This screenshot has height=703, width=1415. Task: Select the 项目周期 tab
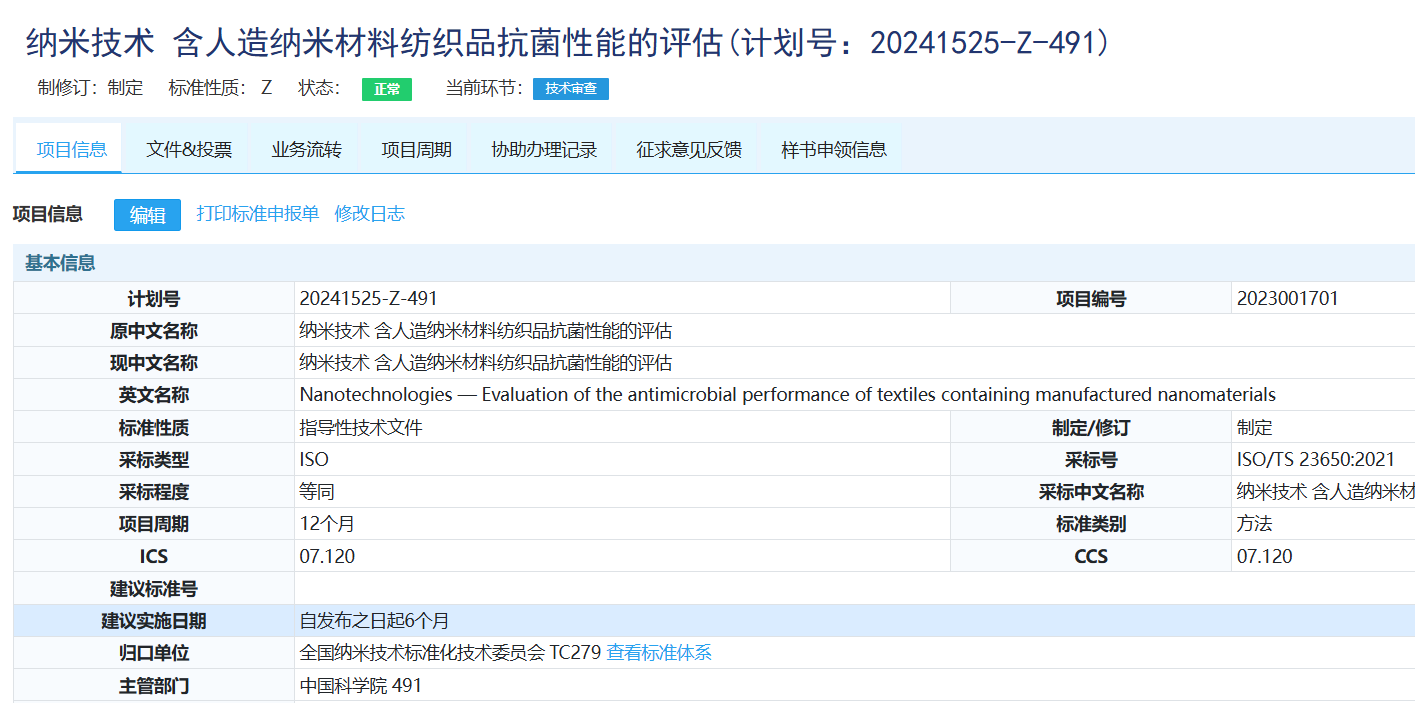(x=415, y=146)
